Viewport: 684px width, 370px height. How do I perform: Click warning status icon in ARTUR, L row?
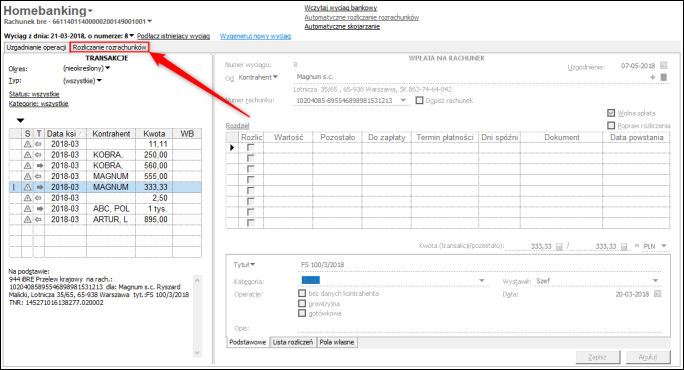click(x=27, y=219)
